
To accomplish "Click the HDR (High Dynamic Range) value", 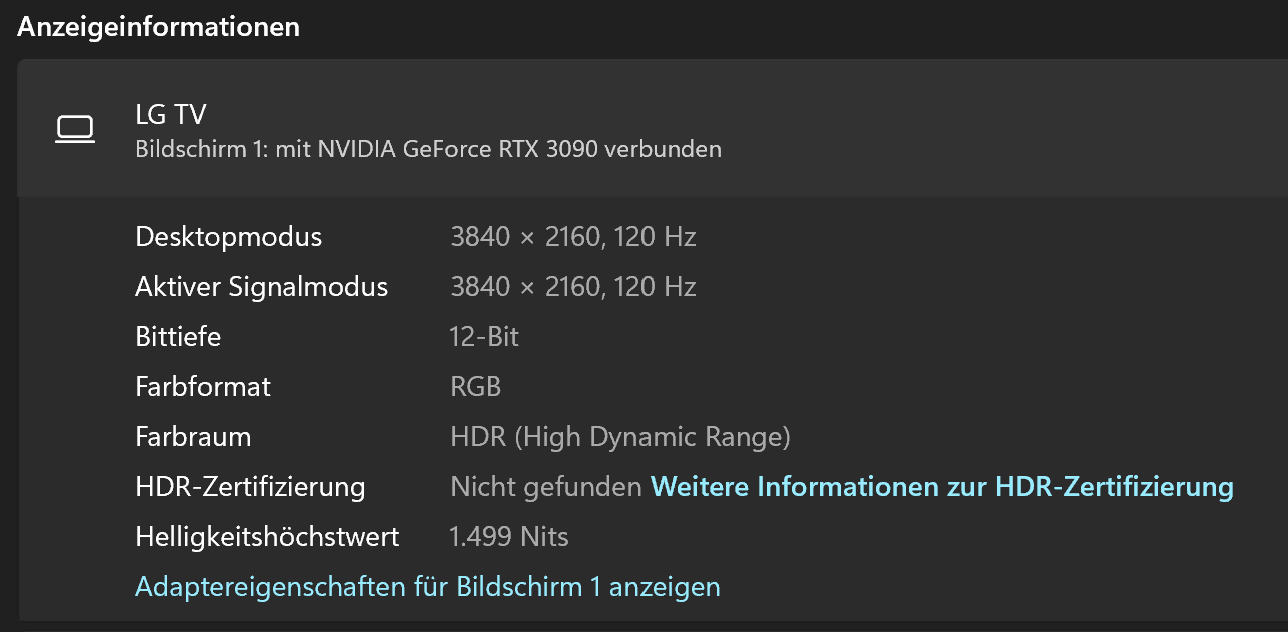I will pyautogui.click(x=621, y=437).
